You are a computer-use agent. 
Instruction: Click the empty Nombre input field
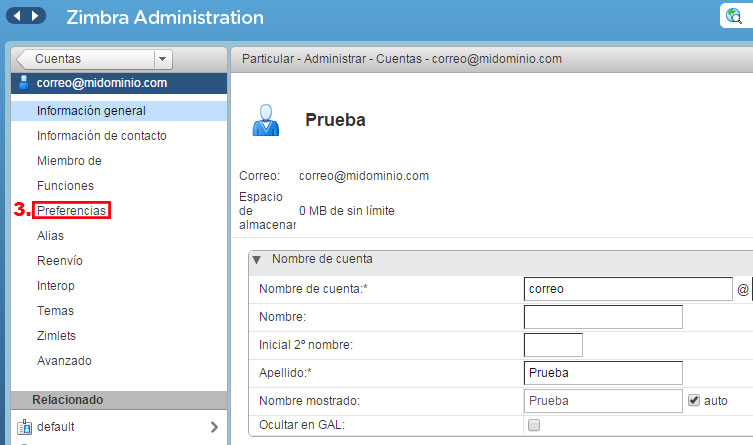(603, 317)
